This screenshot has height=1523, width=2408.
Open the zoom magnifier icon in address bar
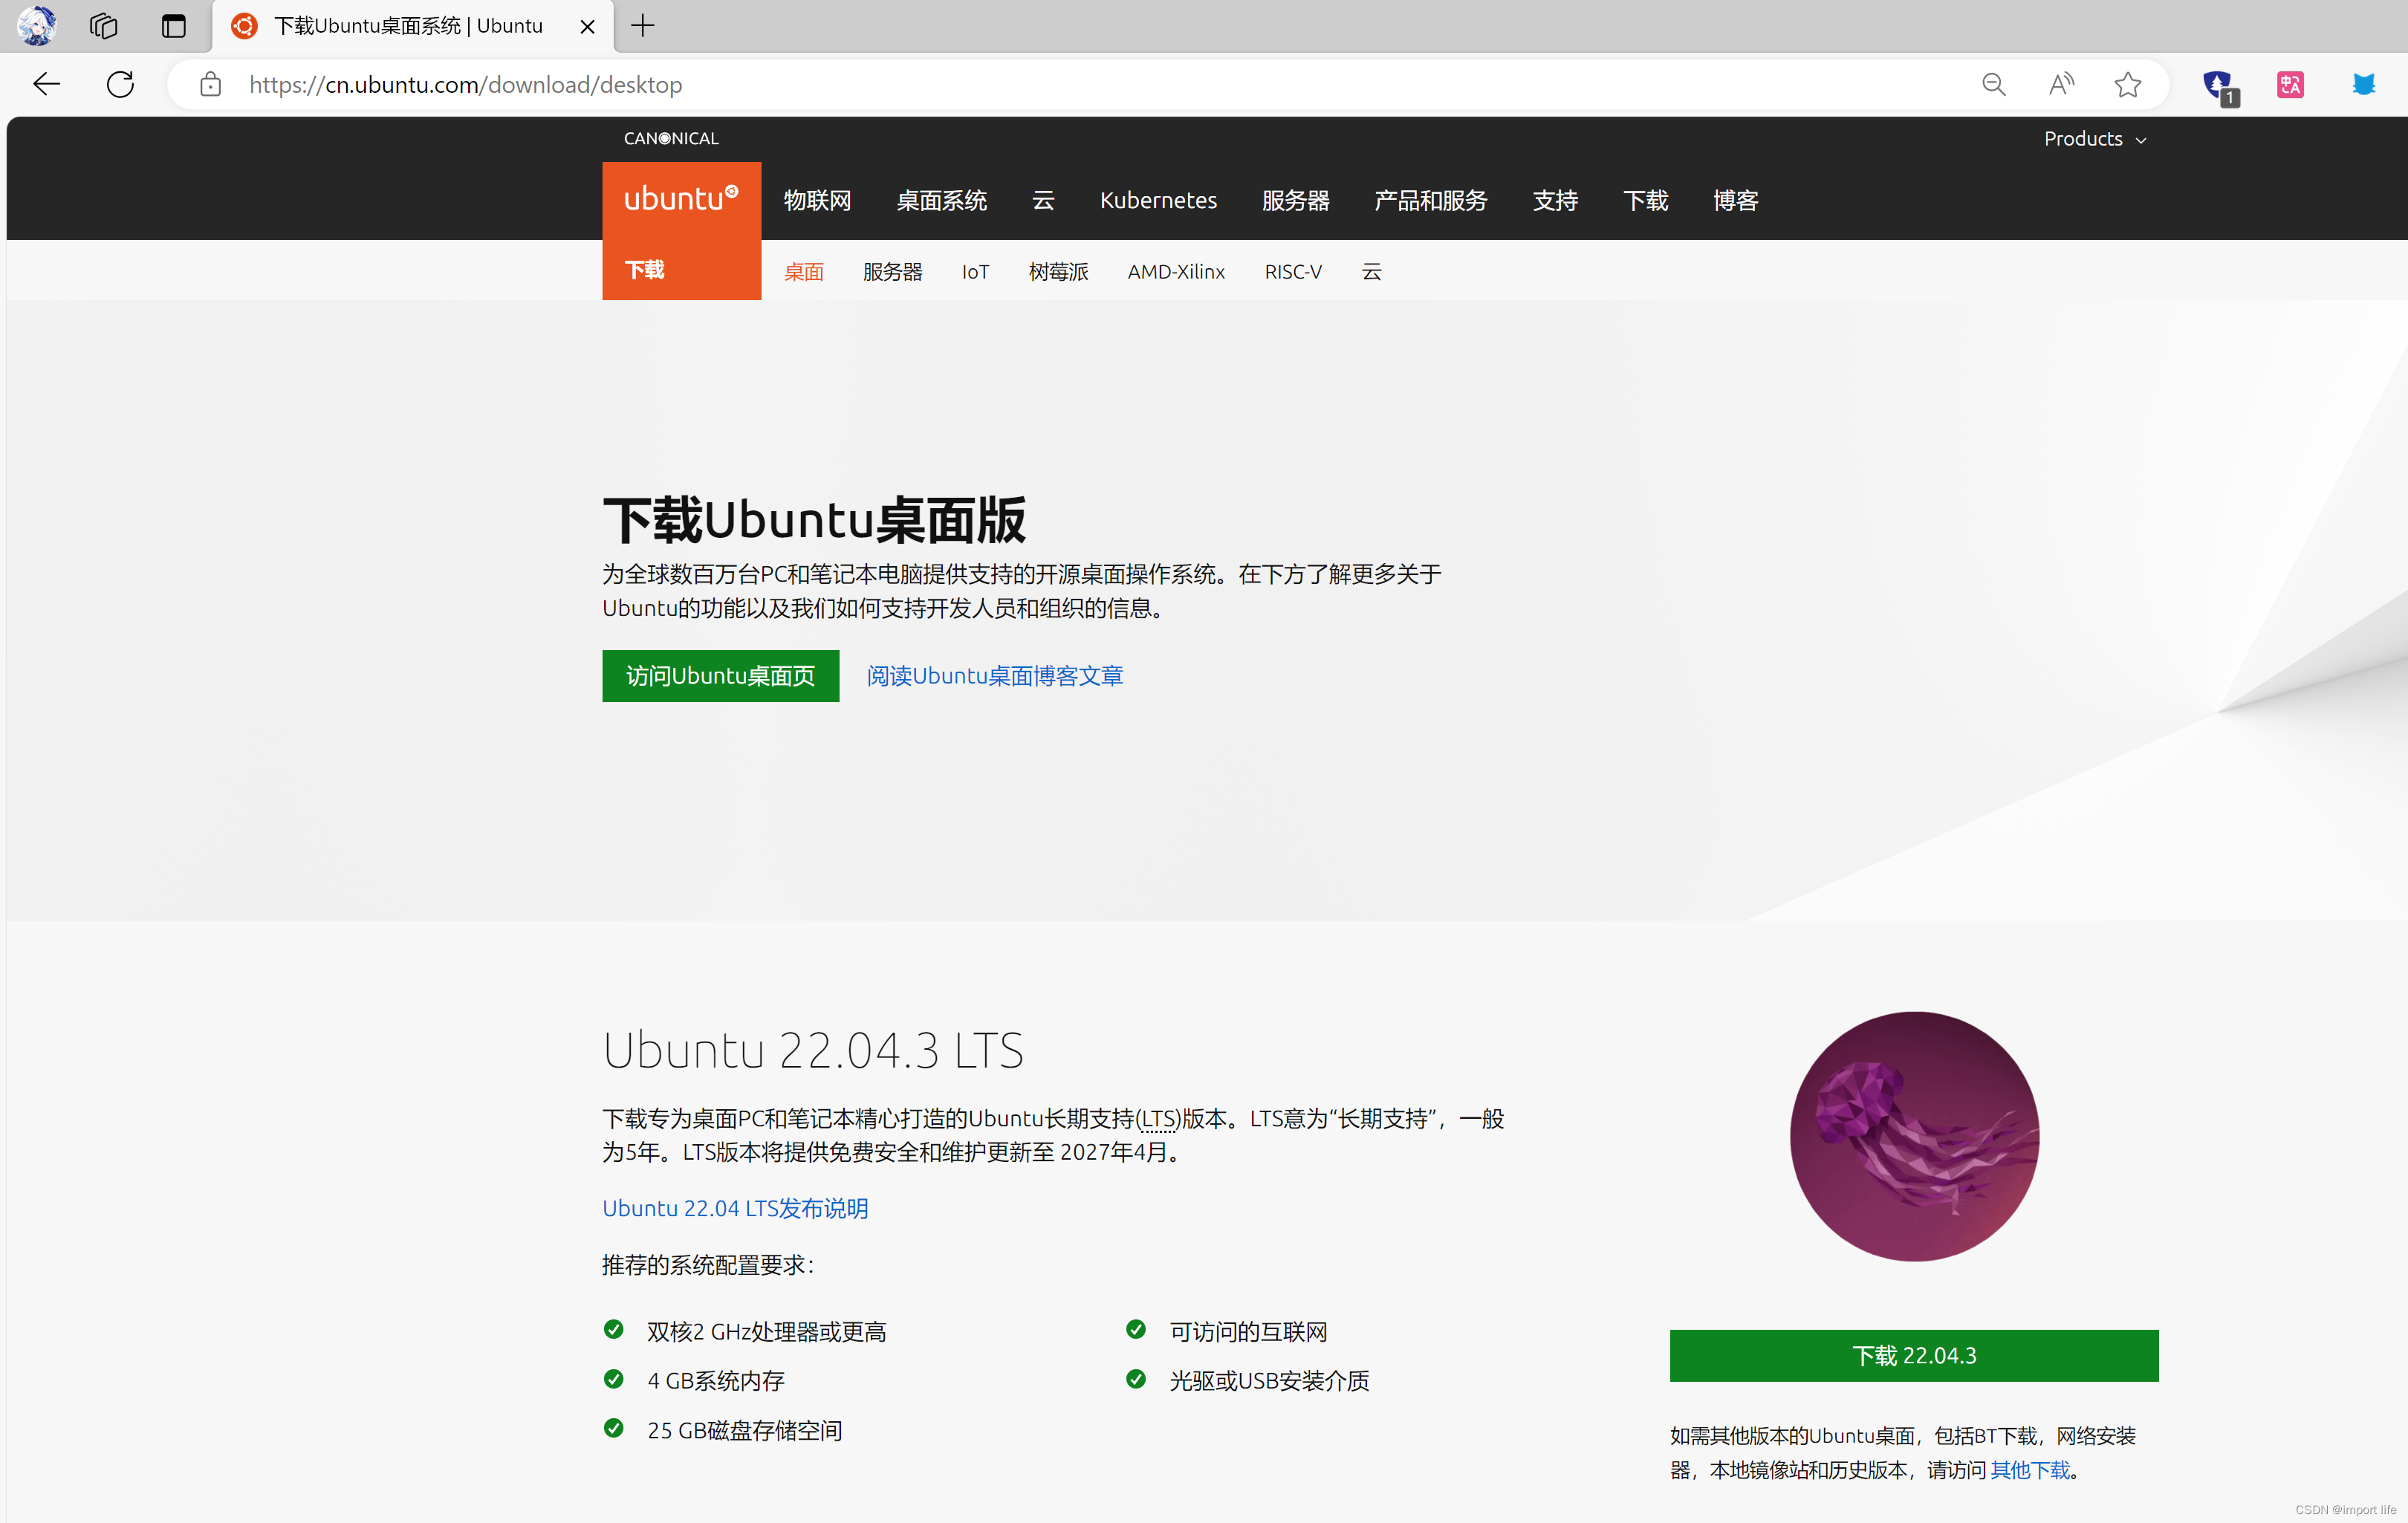[x=1993, y=84]
